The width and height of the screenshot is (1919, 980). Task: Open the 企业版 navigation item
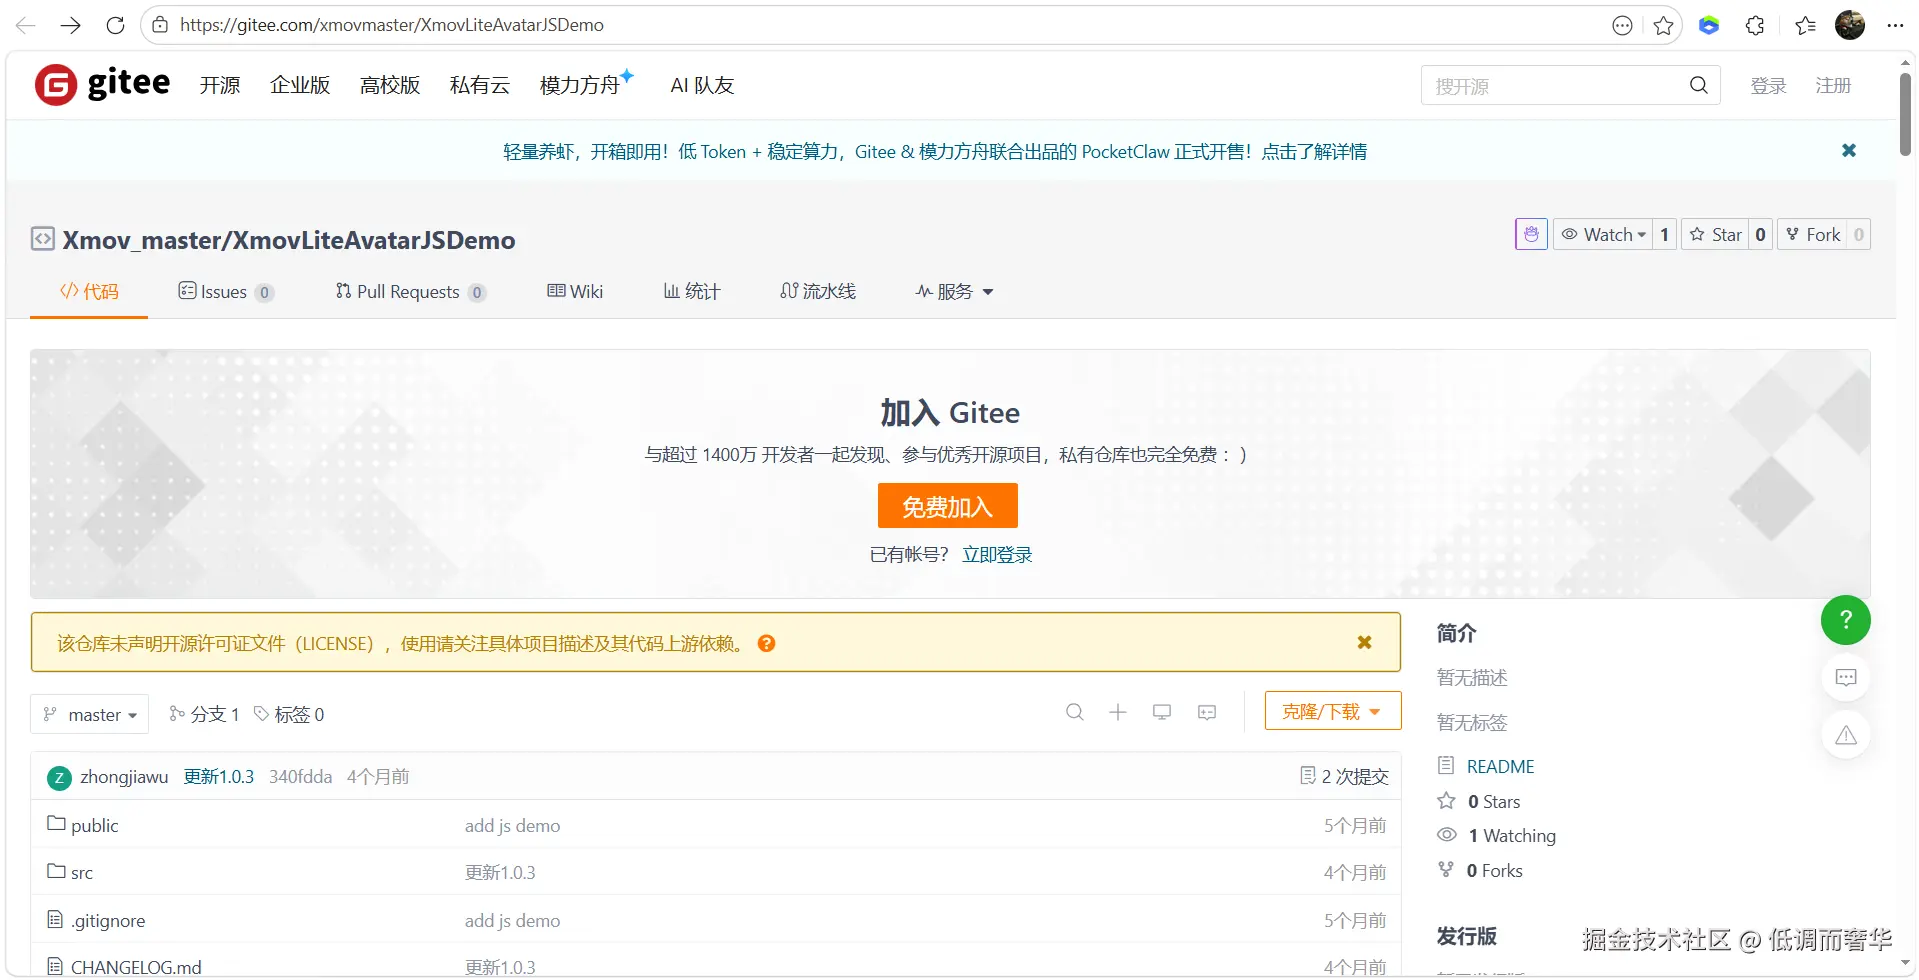pos(300,85)
